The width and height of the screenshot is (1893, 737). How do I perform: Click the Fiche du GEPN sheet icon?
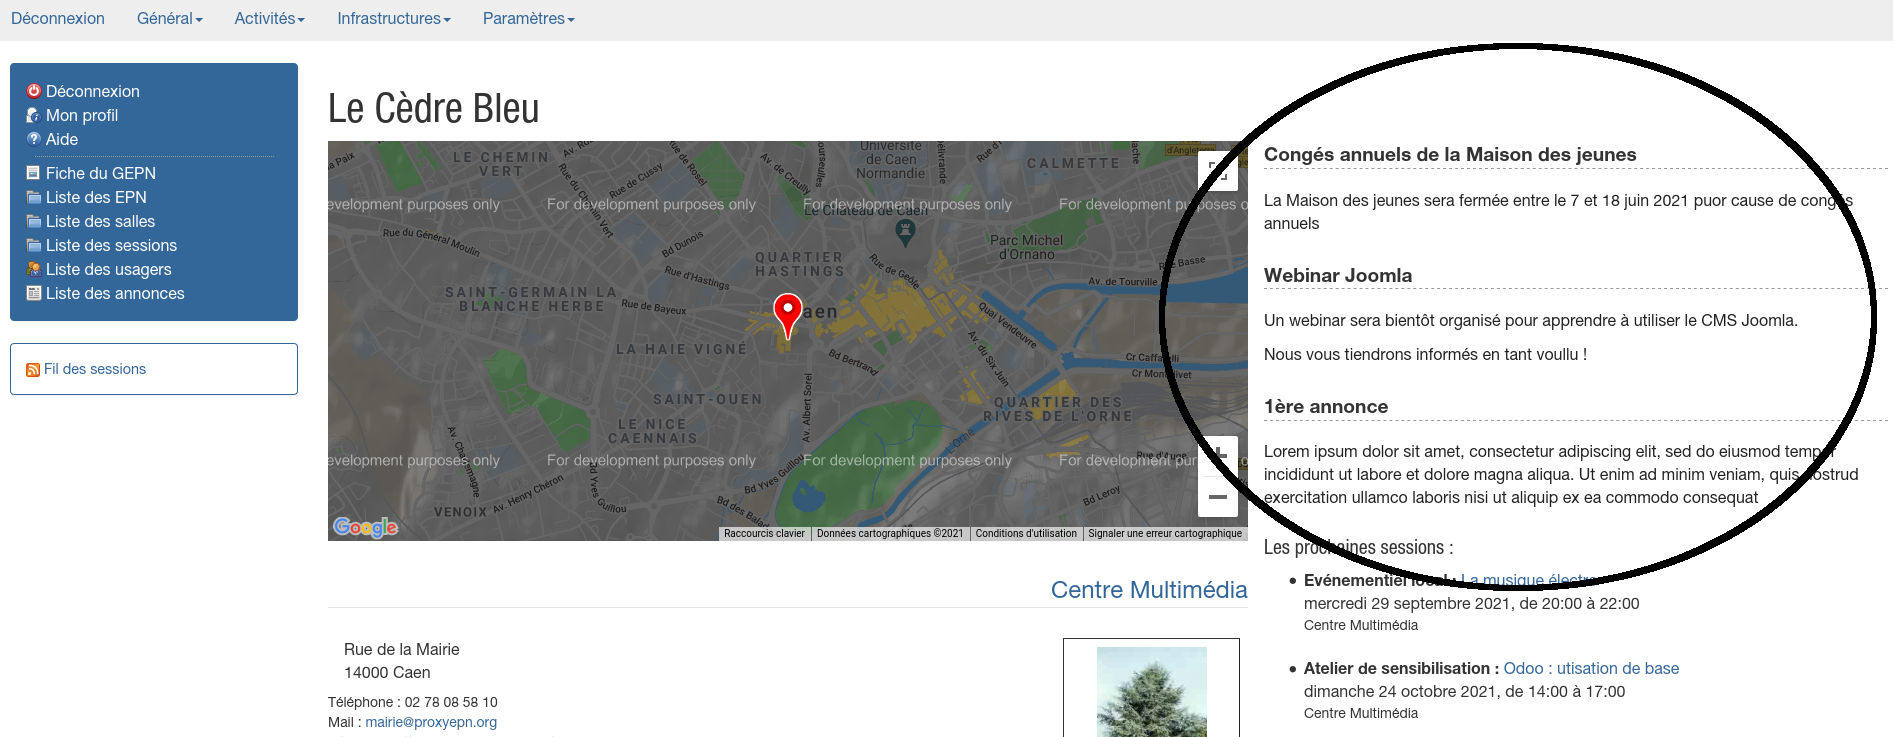[33, 173]
